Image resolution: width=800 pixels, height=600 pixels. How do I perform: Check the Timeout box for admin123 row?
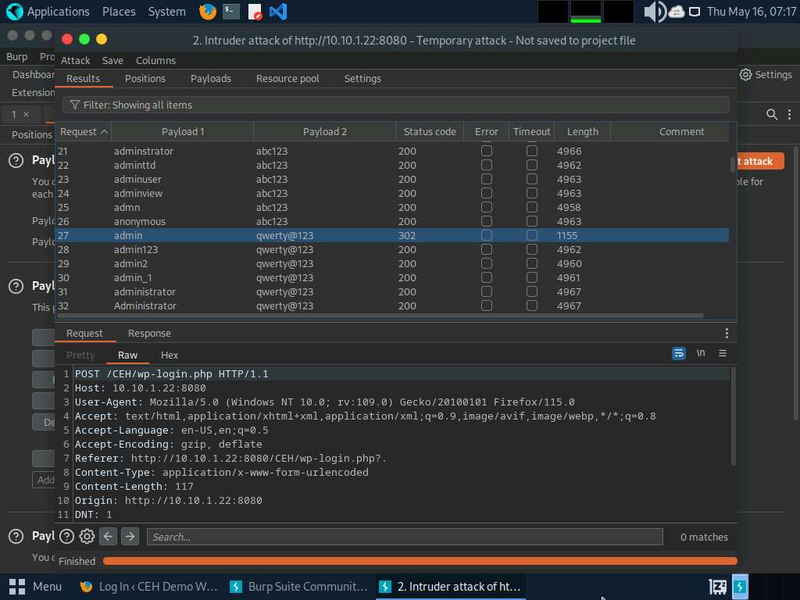pos(532,249)
